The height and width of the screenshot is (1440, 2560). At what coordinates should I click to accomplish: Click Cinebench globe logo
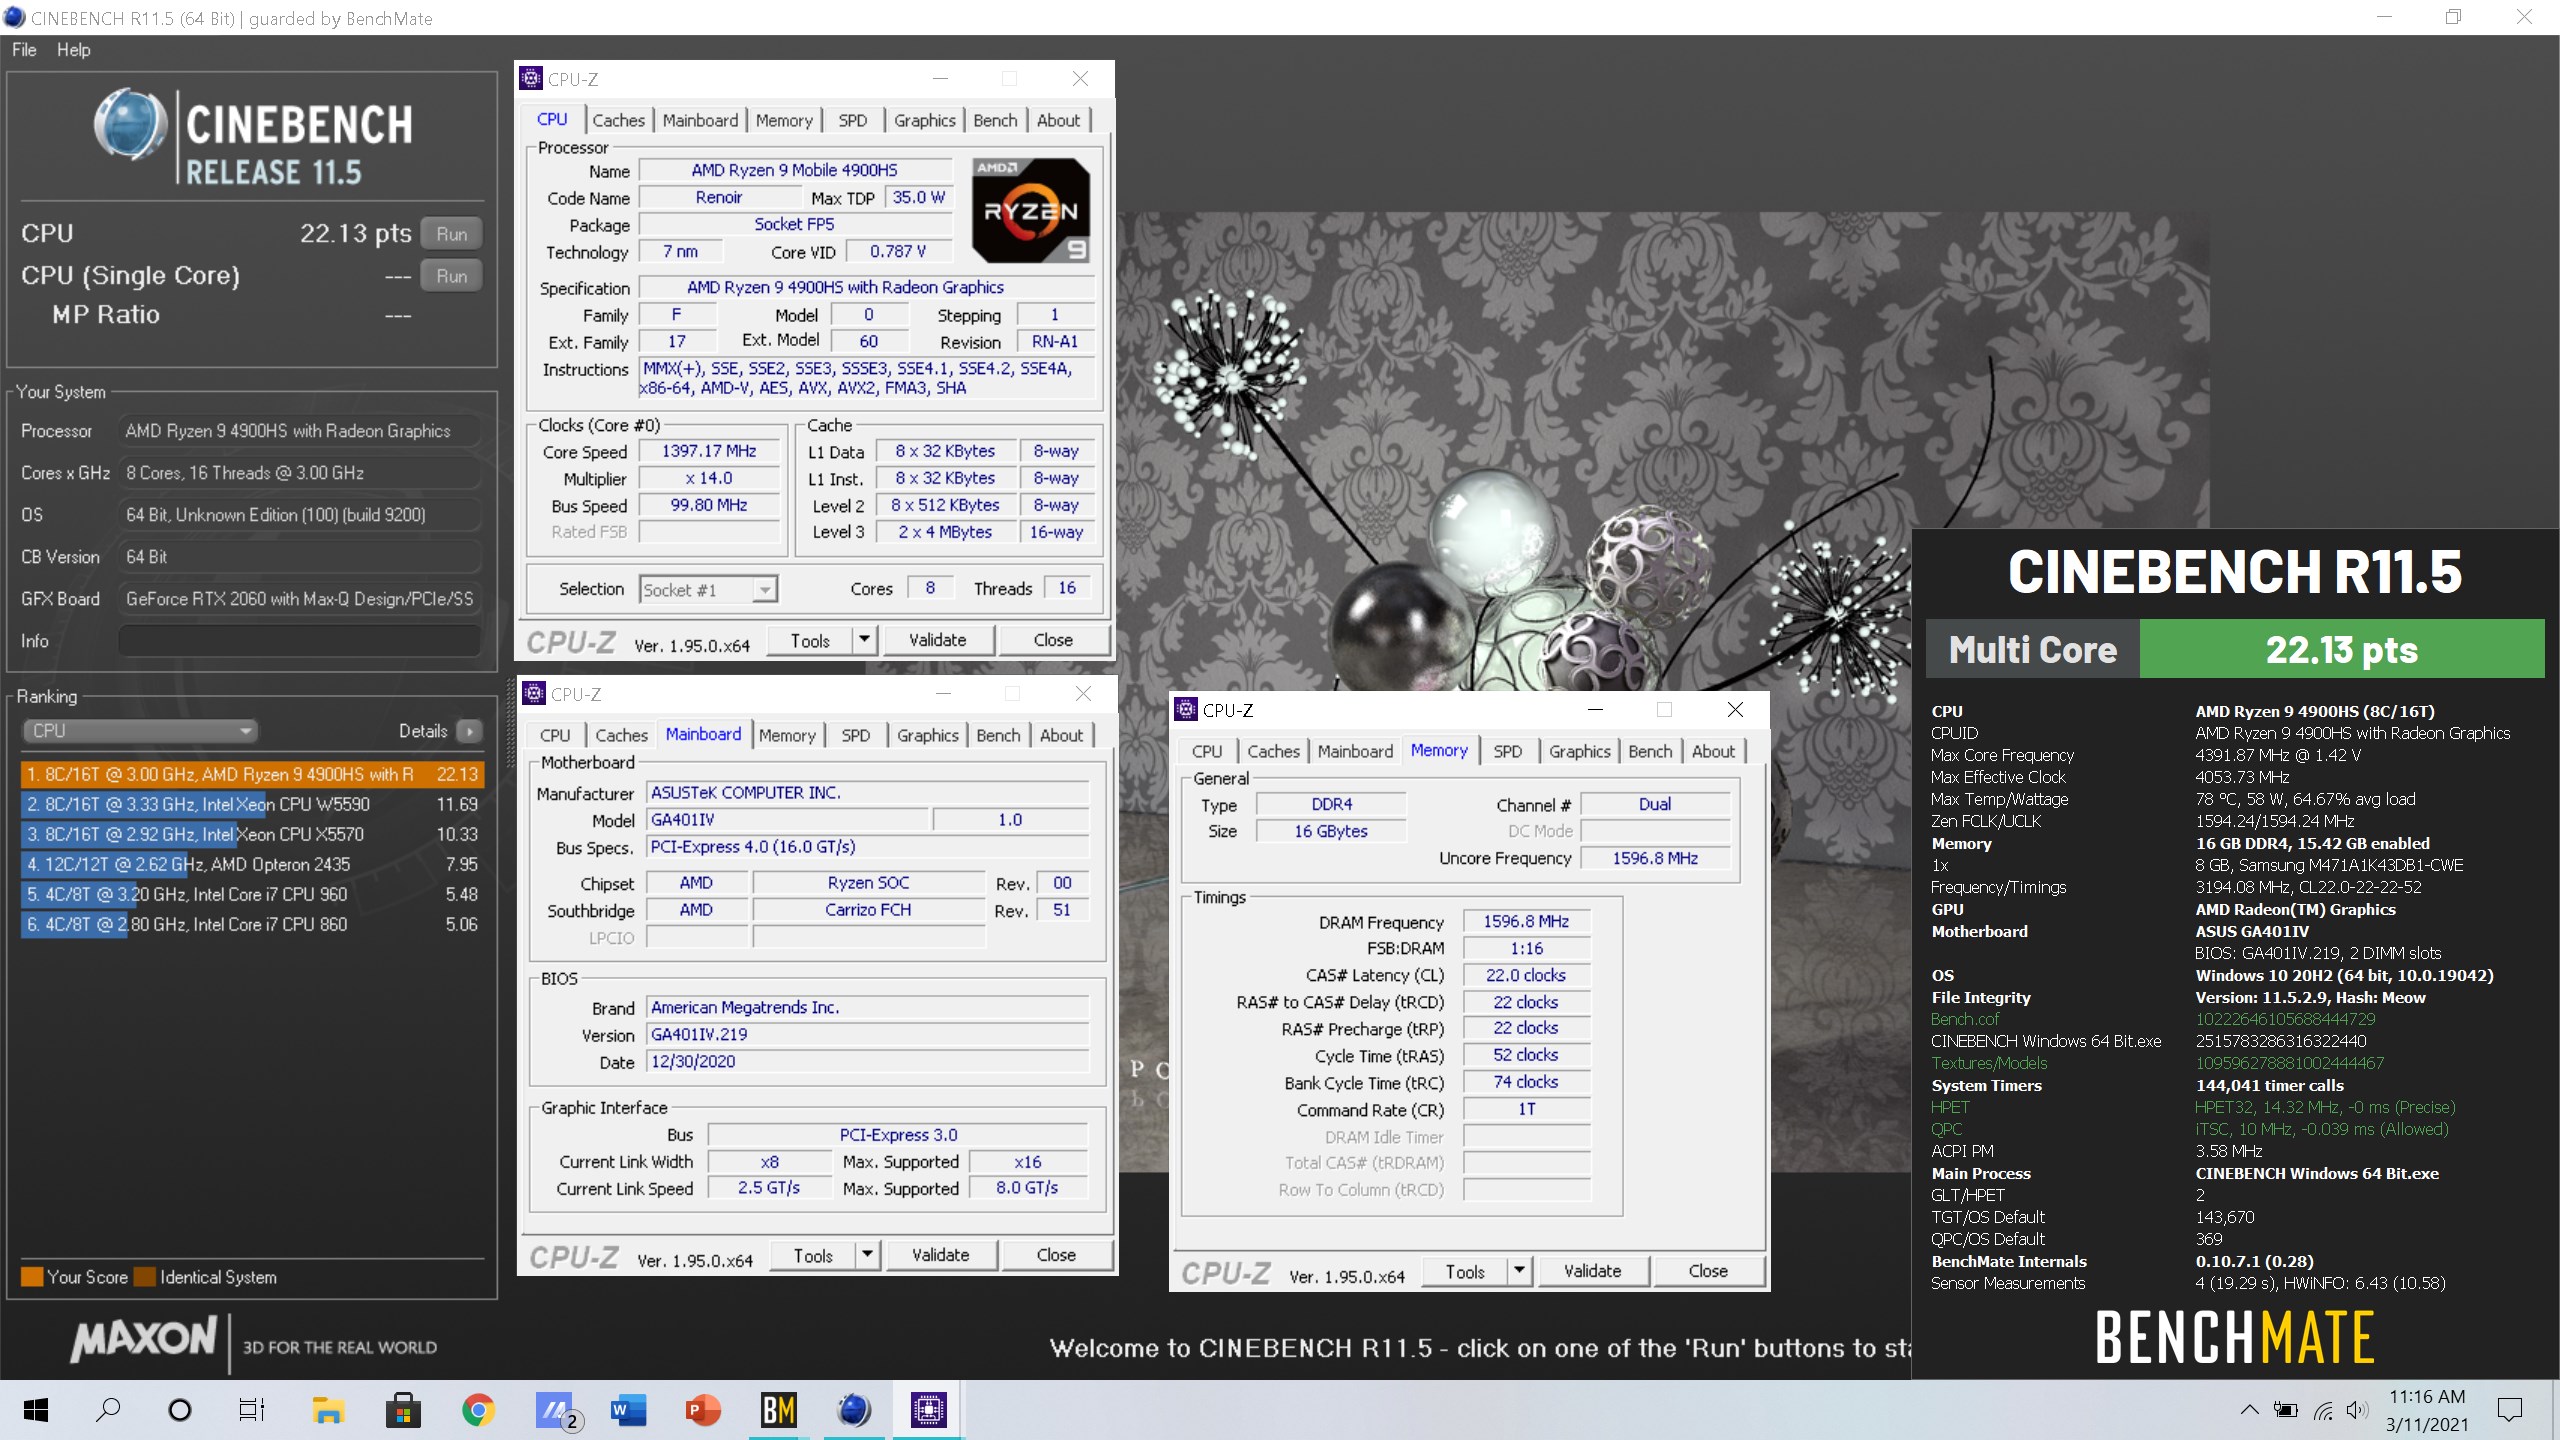[130, 124]
